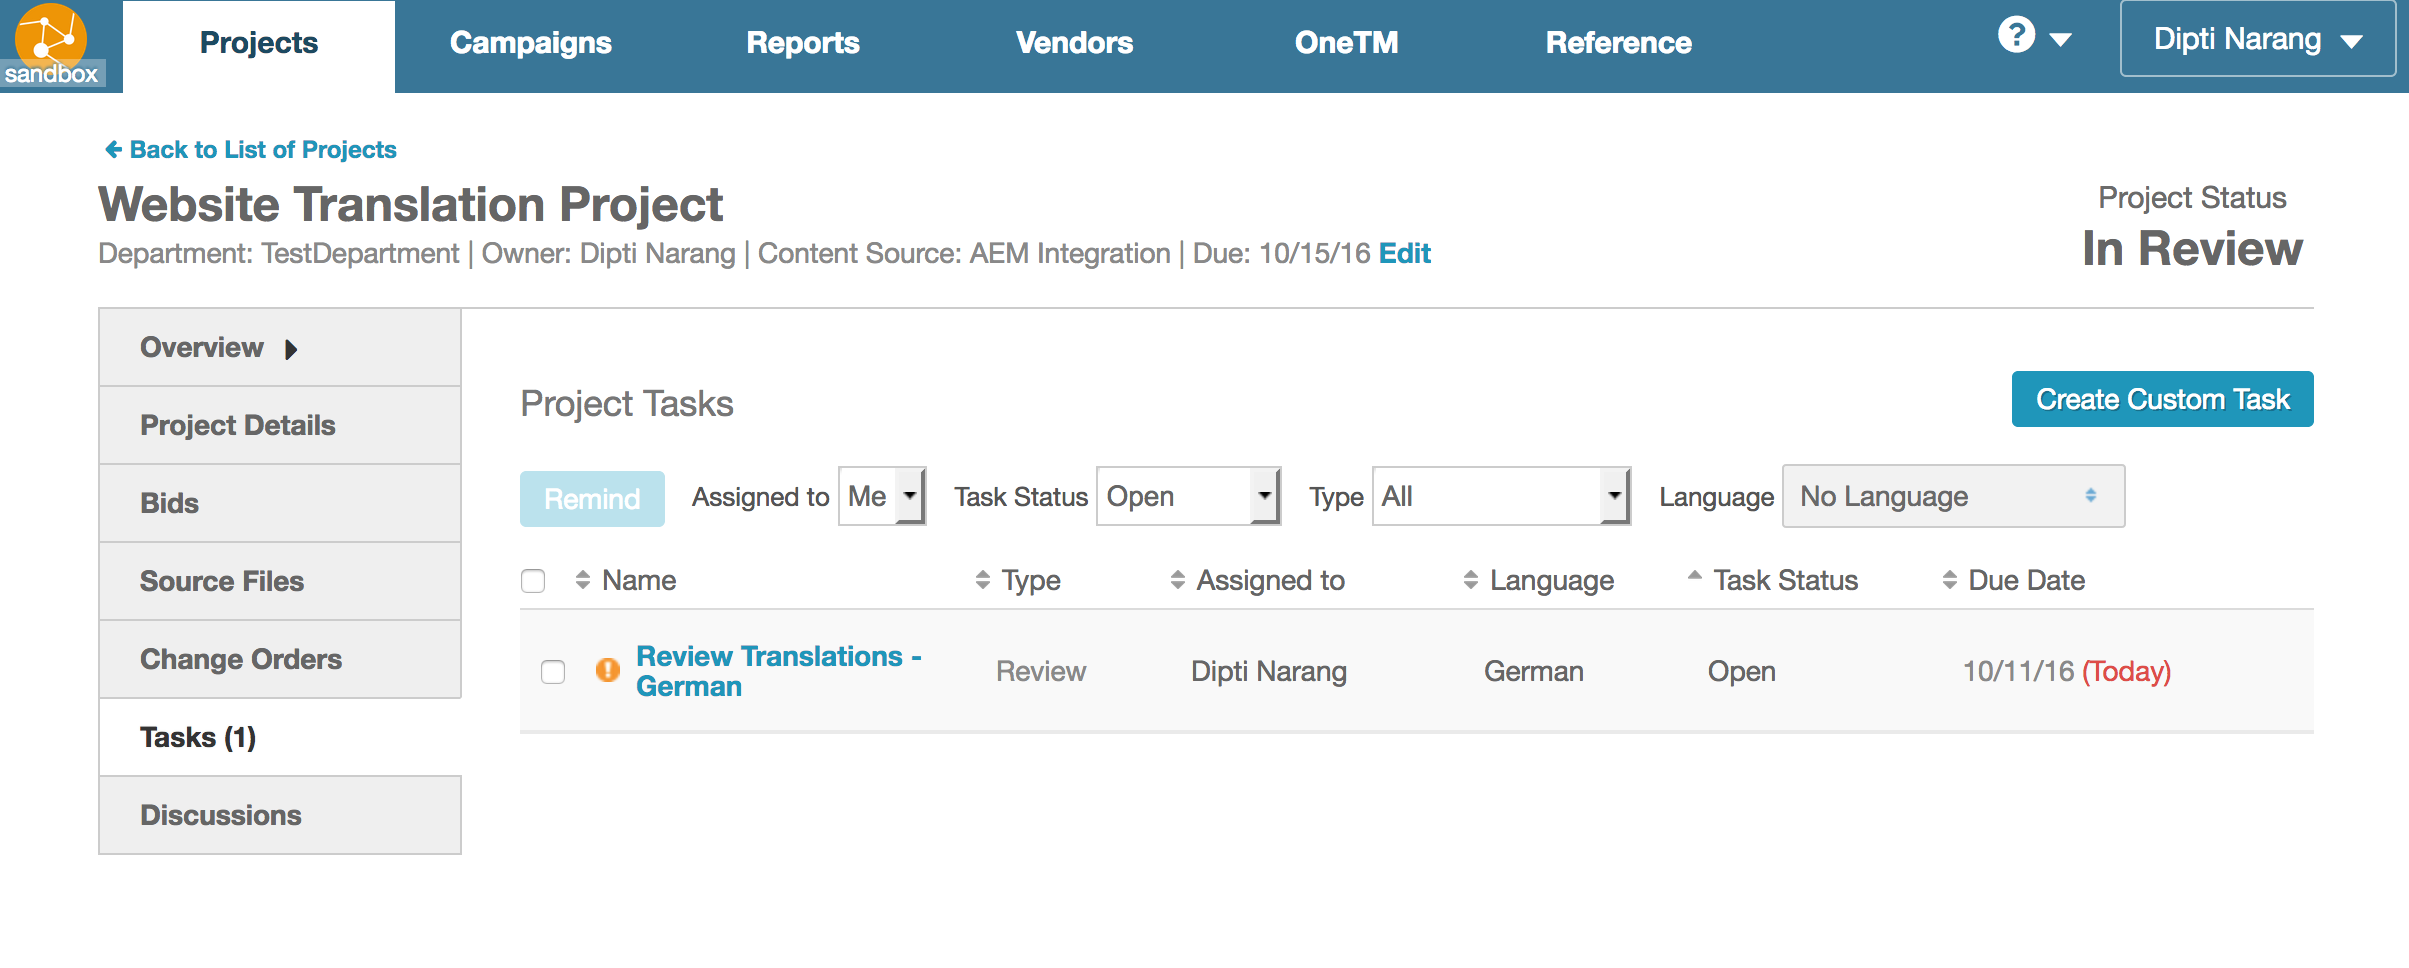2409x968 pixels.
Task: Click the orange warning icon on task row
Action: click(607, 671)
